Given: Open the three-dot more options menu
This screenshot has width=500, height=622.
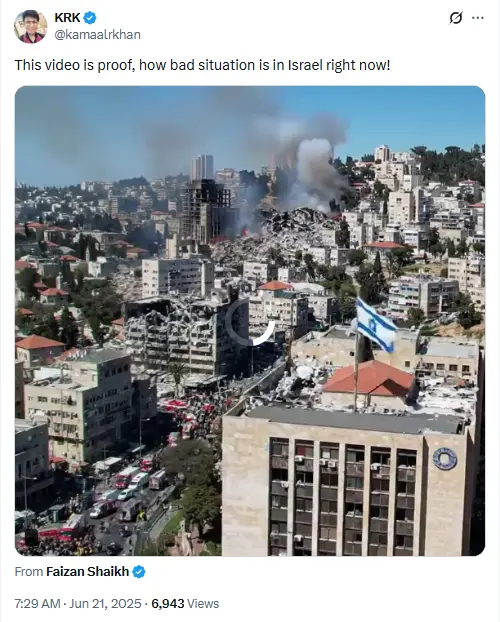Looking at the screenshot, I should (478, 18).
